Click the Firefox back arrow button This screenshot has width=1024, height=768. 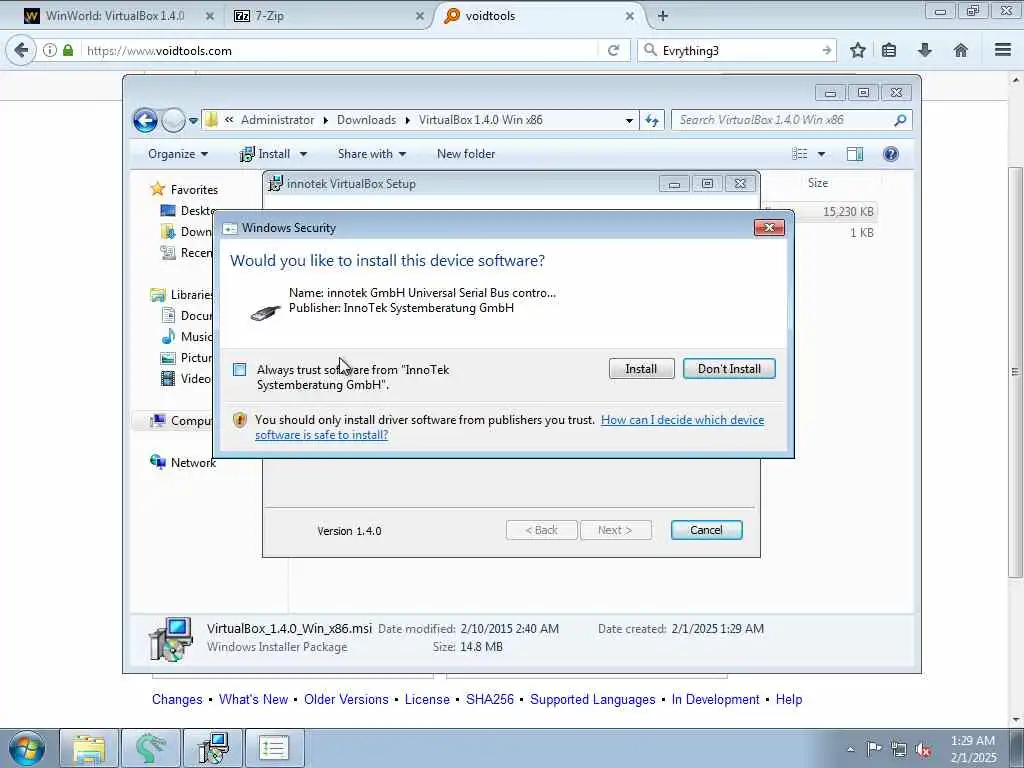(x=22, y=50)
